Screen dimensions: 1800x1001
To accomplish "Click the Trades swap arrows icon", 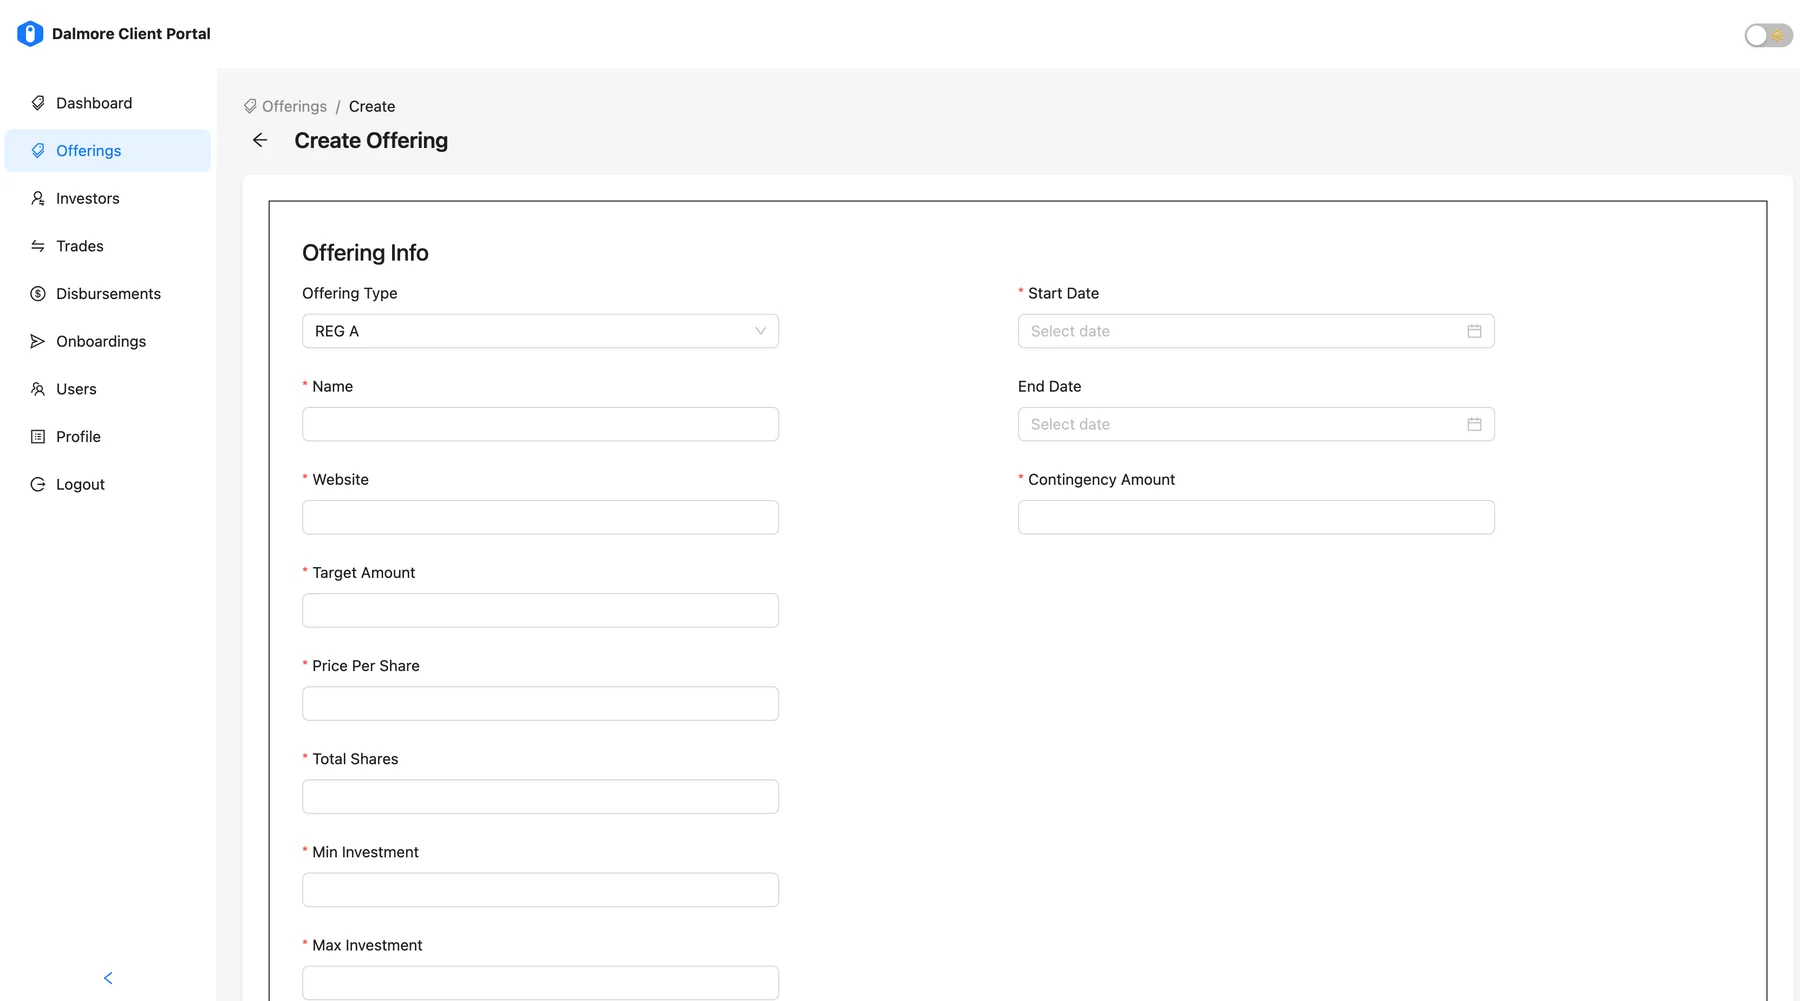I will (38, 246).
